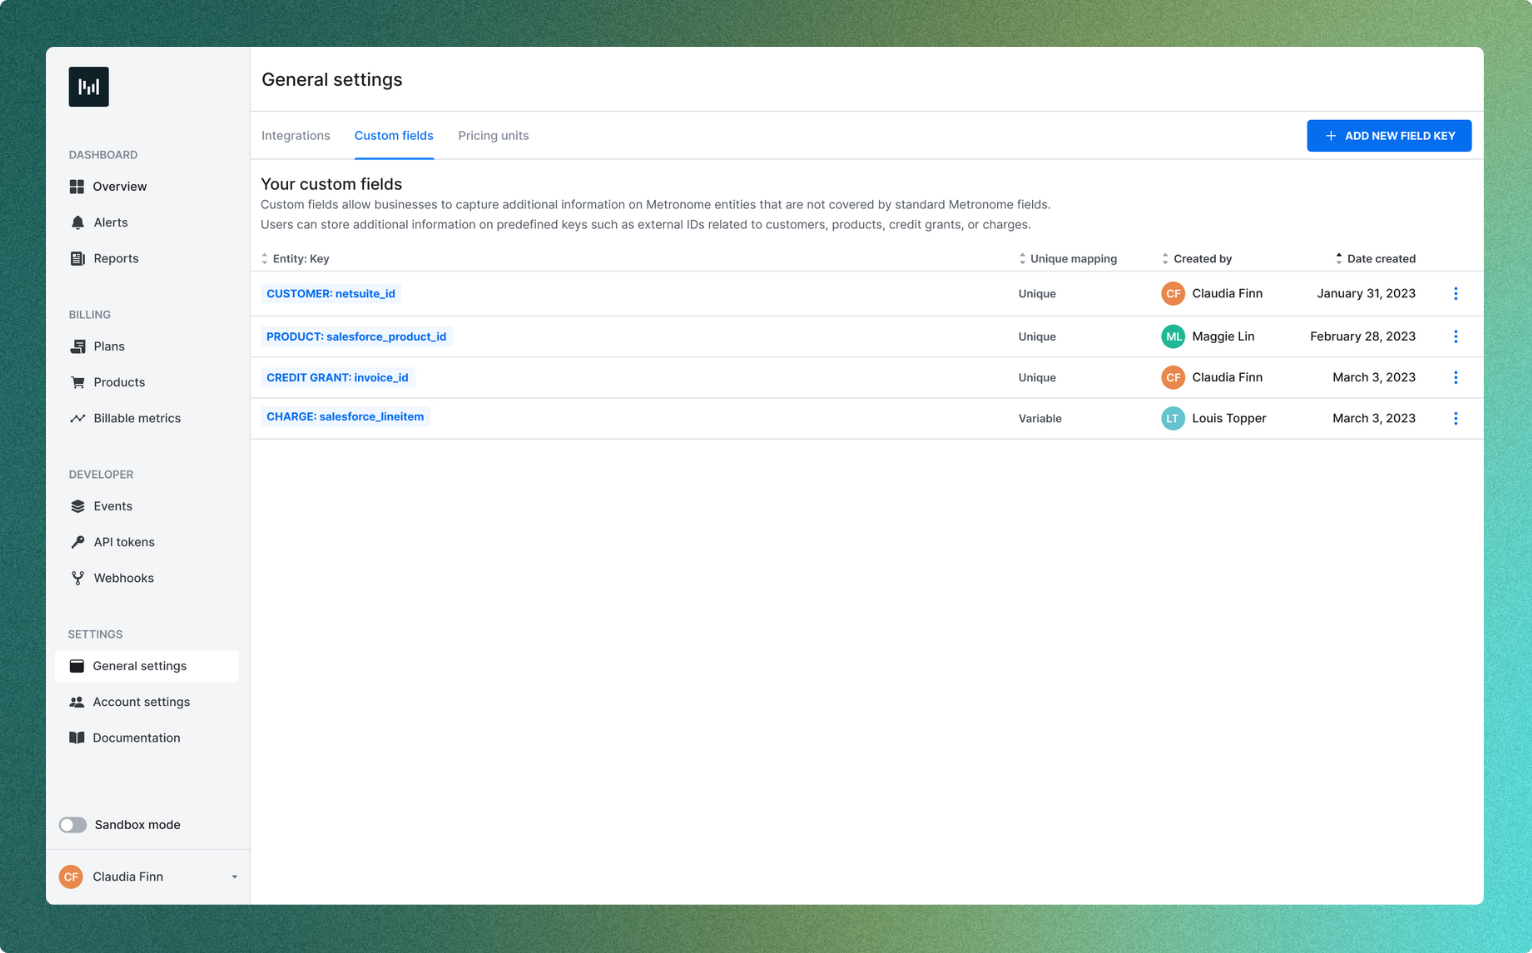Open the kebab menu for CHARGE: salesforce_lineitem
Viewport: 1532px width, 953px height.
tap(1455, 418)
